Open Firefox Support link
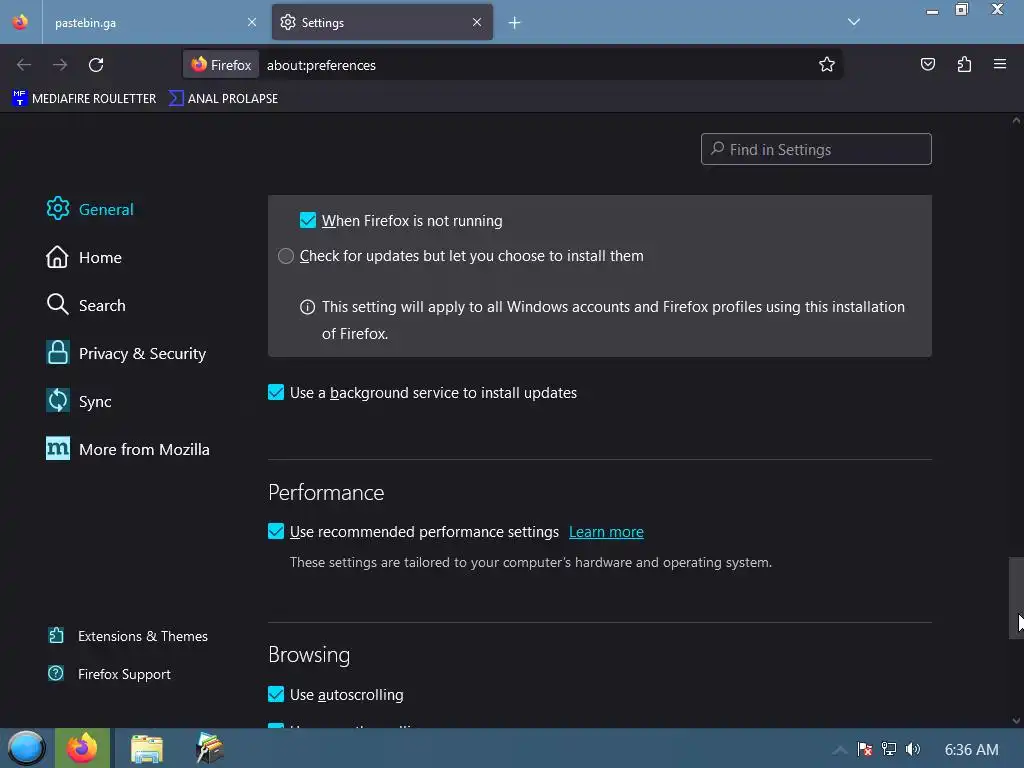Viewport: 1024px width, 768px height. (109, 674)
